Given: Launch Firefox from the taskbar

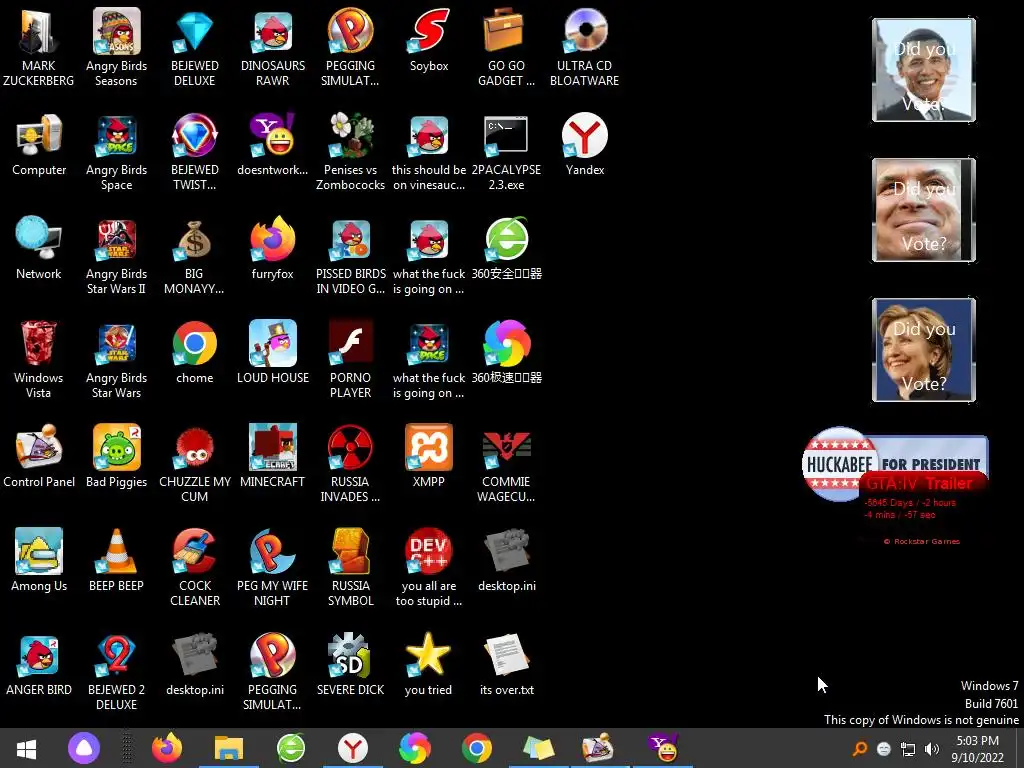Looking at the screenshot, I should point(167,748).
